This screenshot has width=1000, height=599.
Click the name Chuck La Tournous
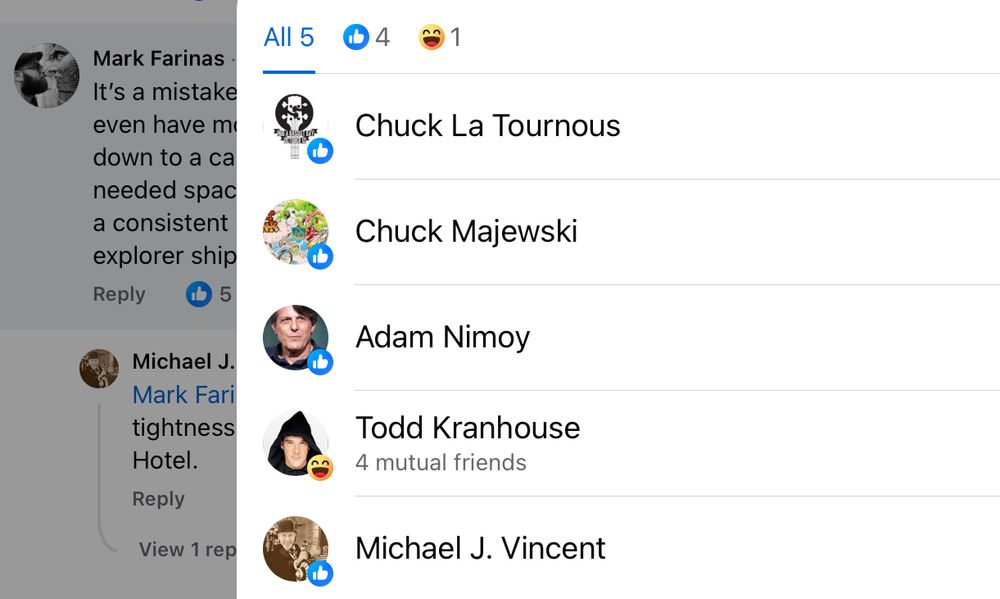click(x=487, y=126)
